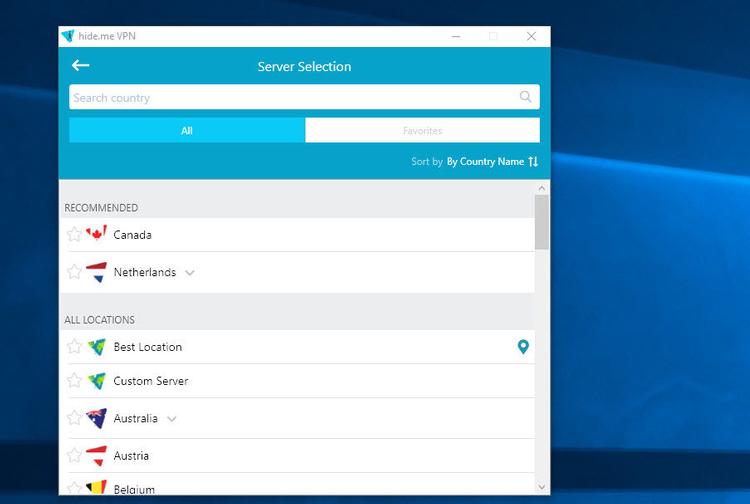Click the back arrow in Server Selection
Screen dimensions: 750x504
point(81,66)
